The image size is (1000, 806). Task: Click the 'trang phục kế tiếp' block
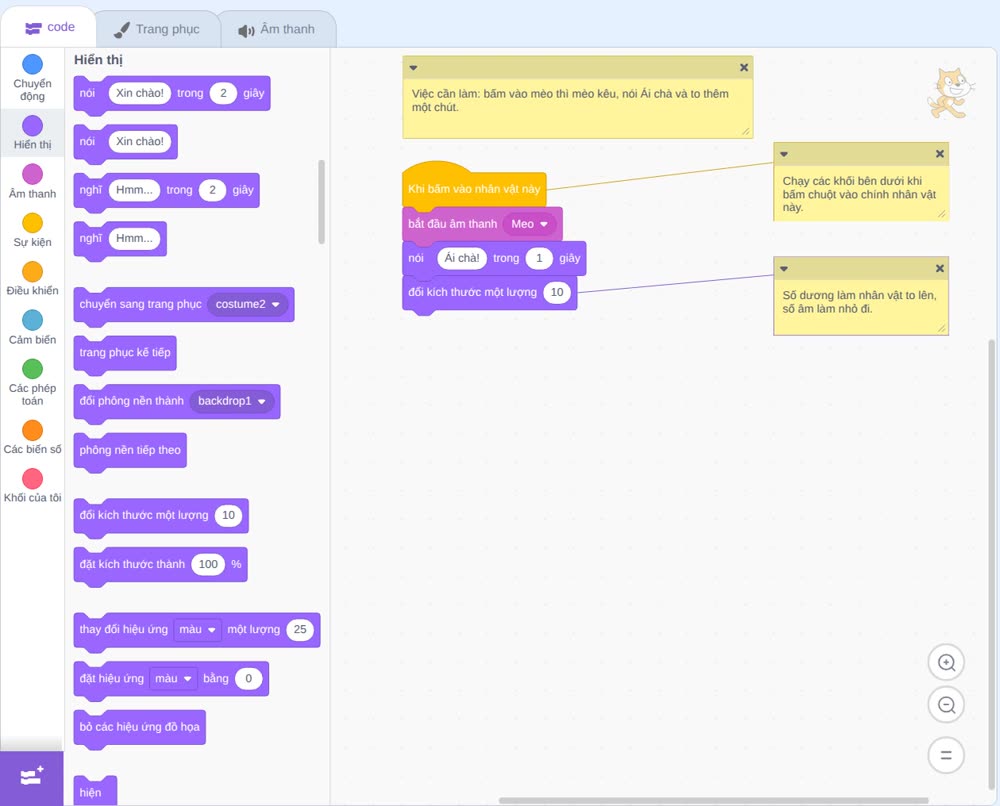pyautogui.click(x=125, y=353)
